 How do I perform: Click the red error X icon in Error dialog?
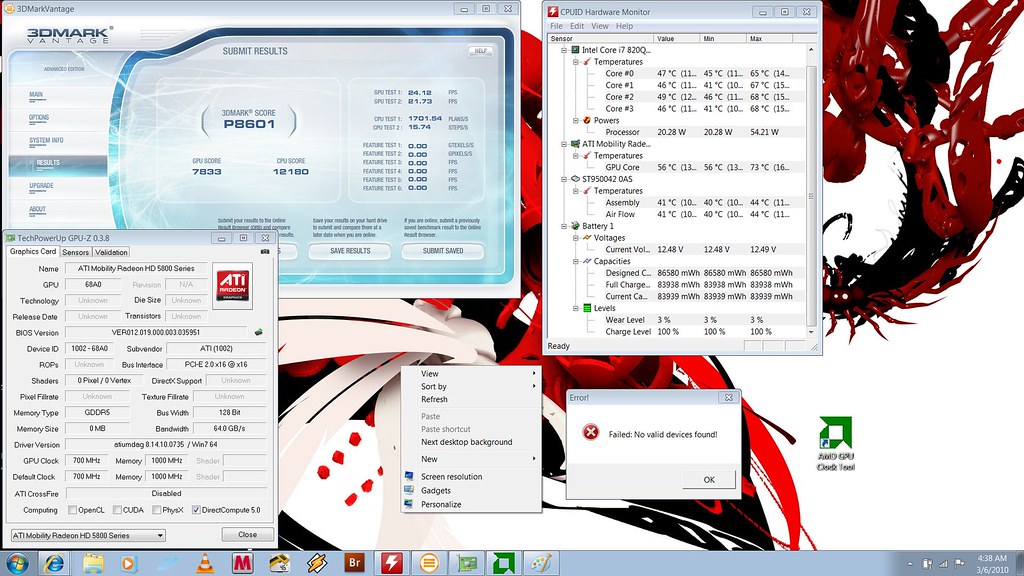(590, 432)
